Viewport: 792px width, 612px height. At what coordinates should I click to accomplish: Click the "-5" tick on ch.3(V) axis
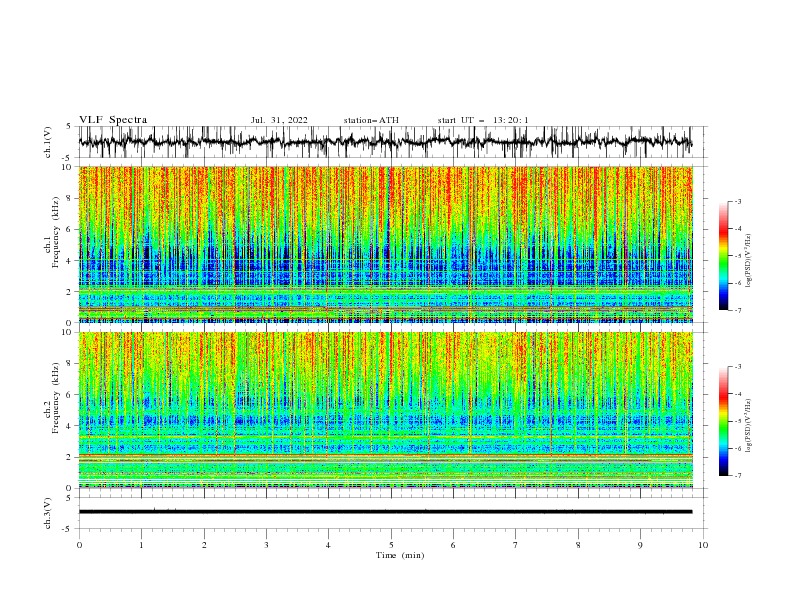tap(67, 529)
